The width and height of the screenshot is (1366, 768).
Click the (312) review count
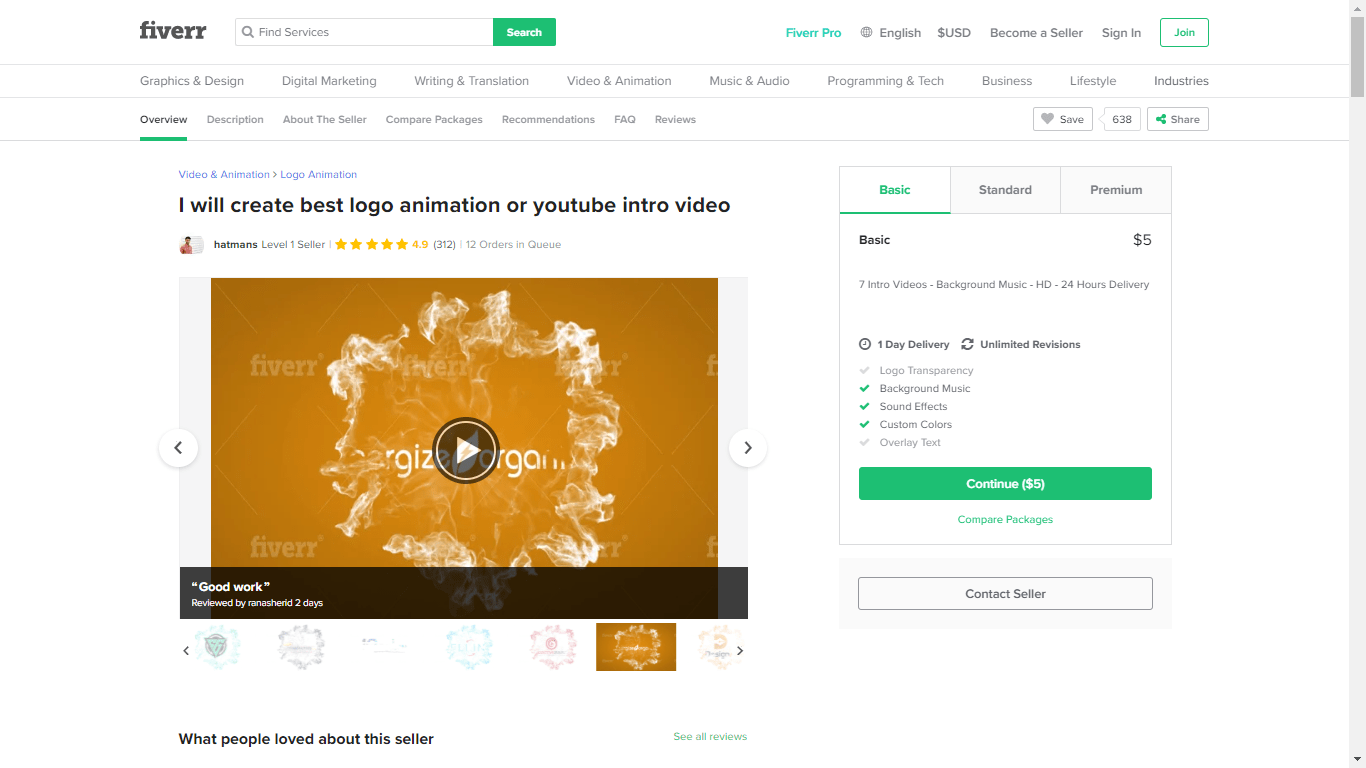tap(444, 244)
